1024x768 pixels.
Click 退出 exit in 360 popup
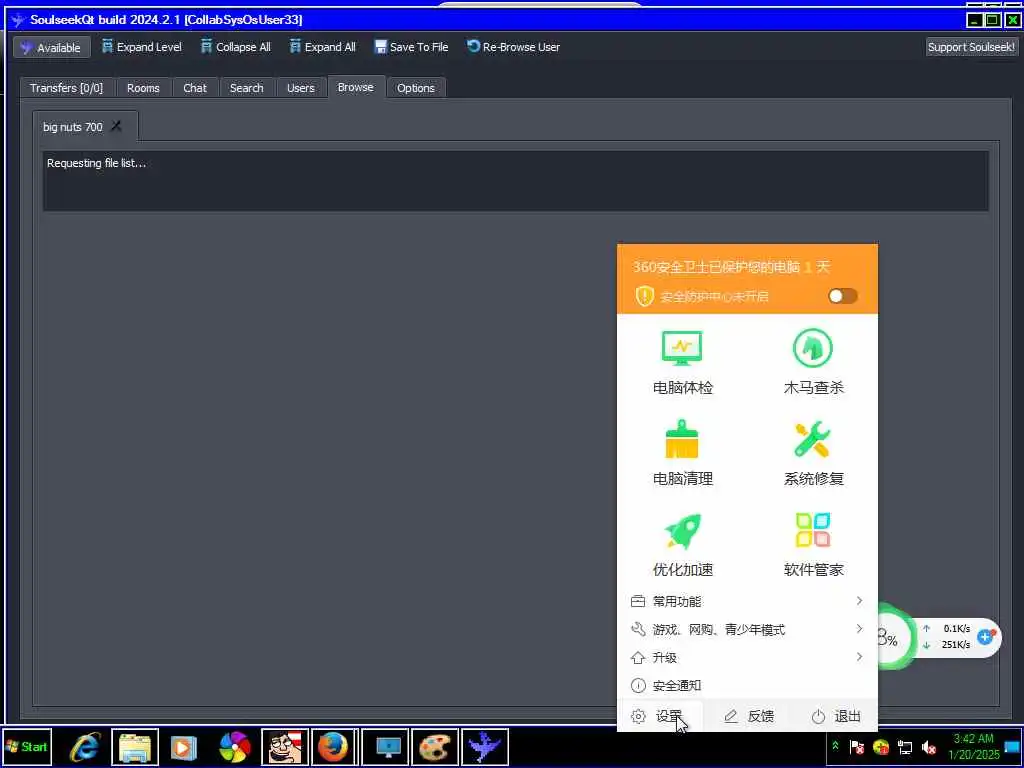836,716
